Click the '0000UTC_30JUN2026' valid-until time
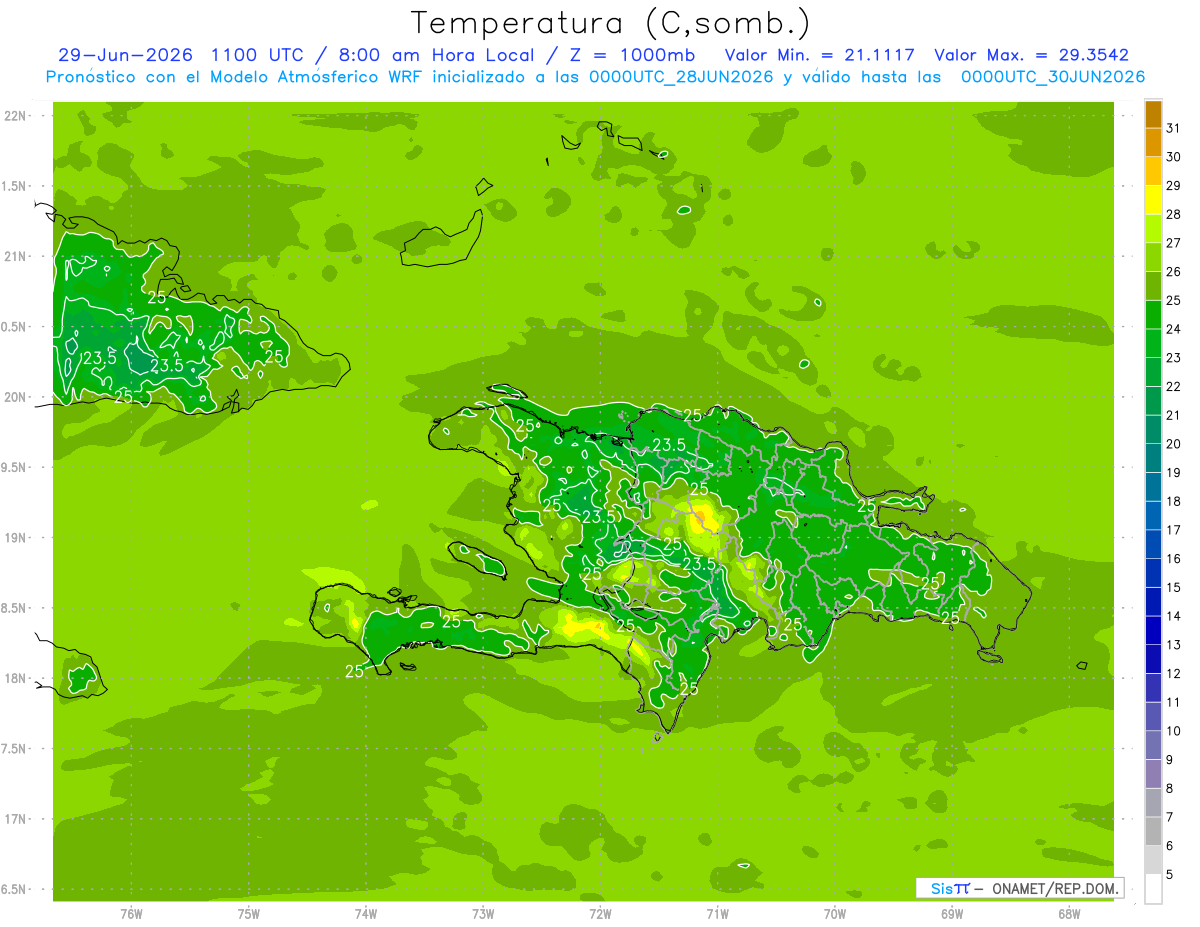The width and height of the screenshot is (1200, 927). pos(1053,77)
